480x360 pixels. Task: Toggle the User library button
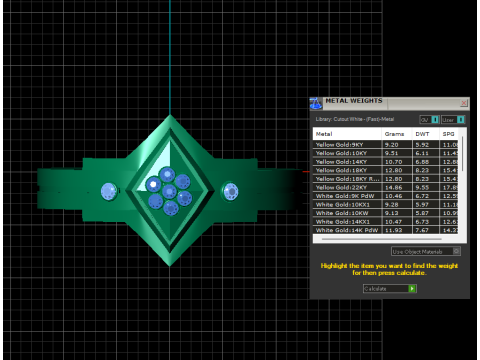(x=453, y=120)
